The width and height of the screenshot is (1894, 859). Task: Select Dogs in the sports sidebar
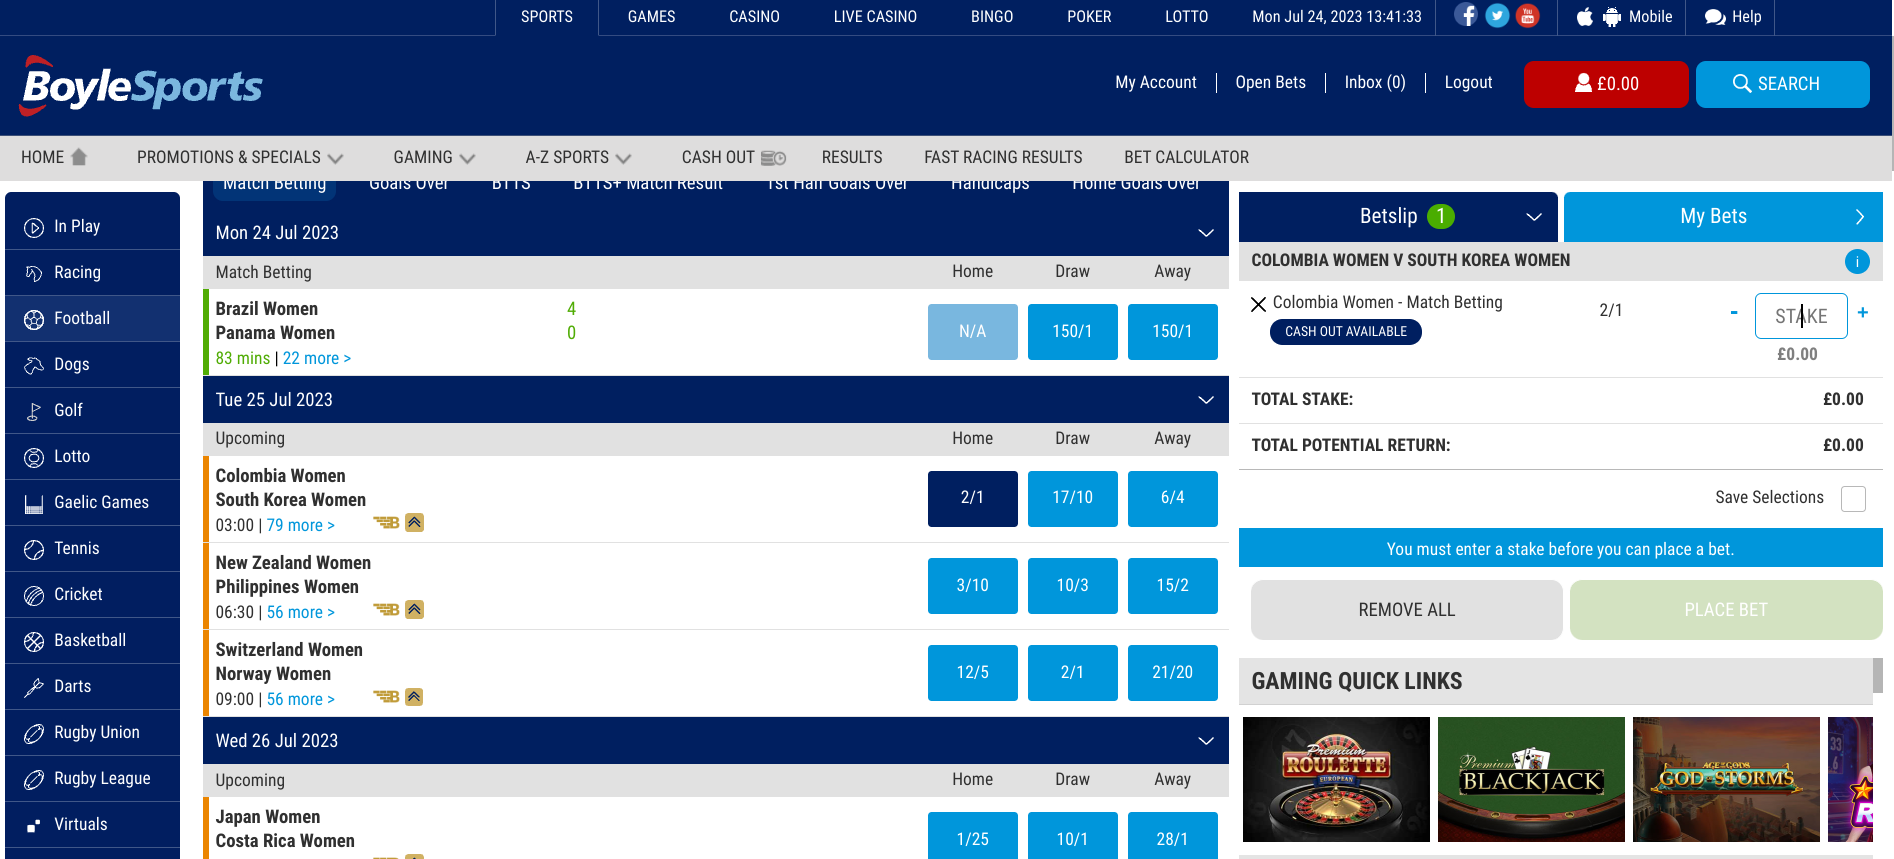pos(92,364)
